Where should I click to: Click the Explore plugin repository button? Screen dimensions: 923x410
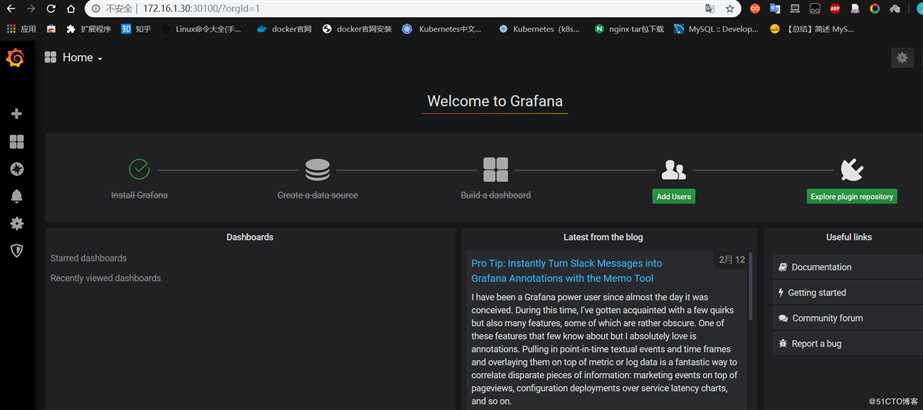pyautogui.click(x=852, y=196)
